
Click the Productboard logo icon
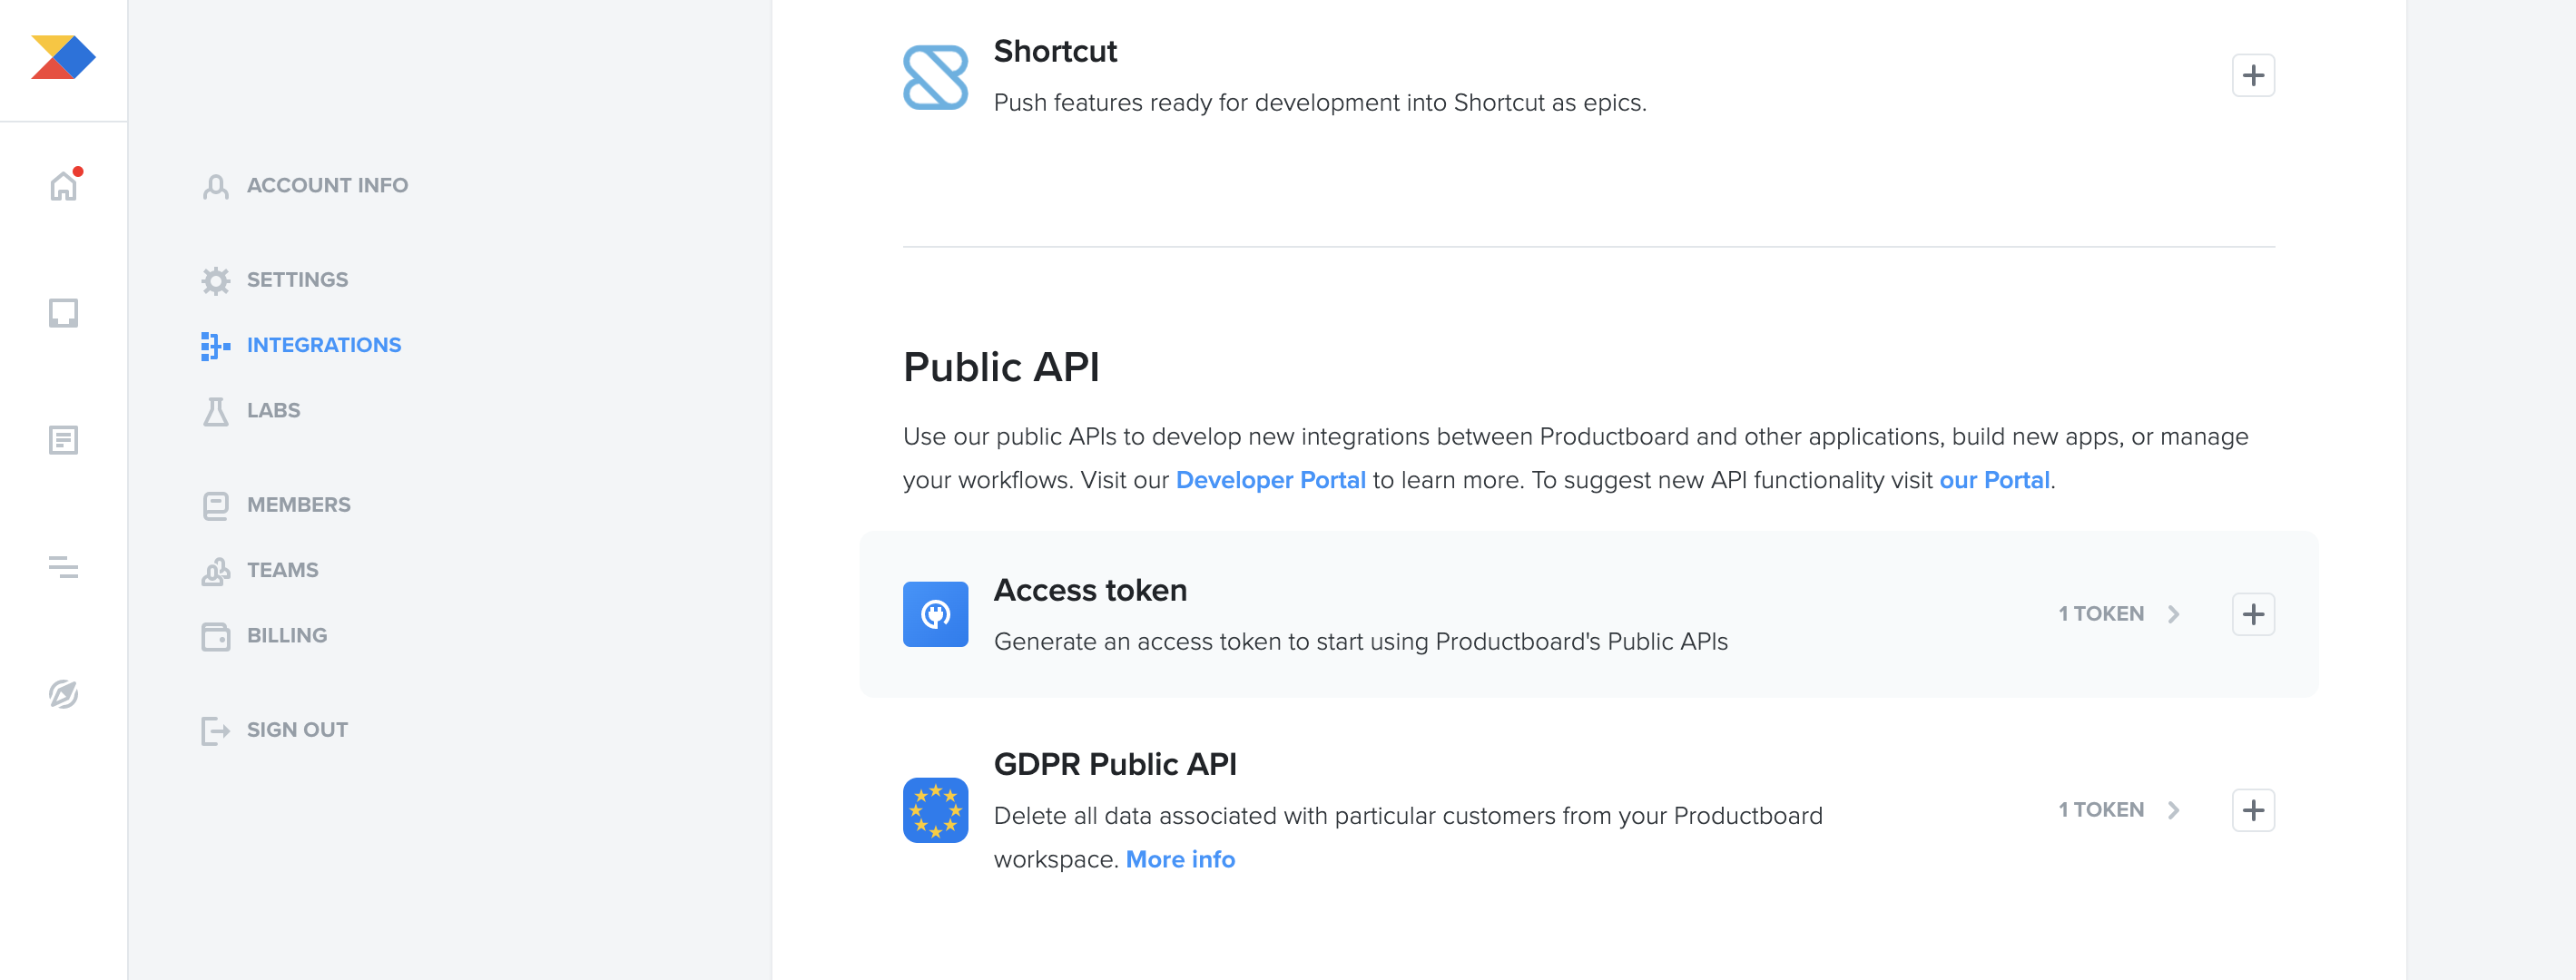(63, 57)
